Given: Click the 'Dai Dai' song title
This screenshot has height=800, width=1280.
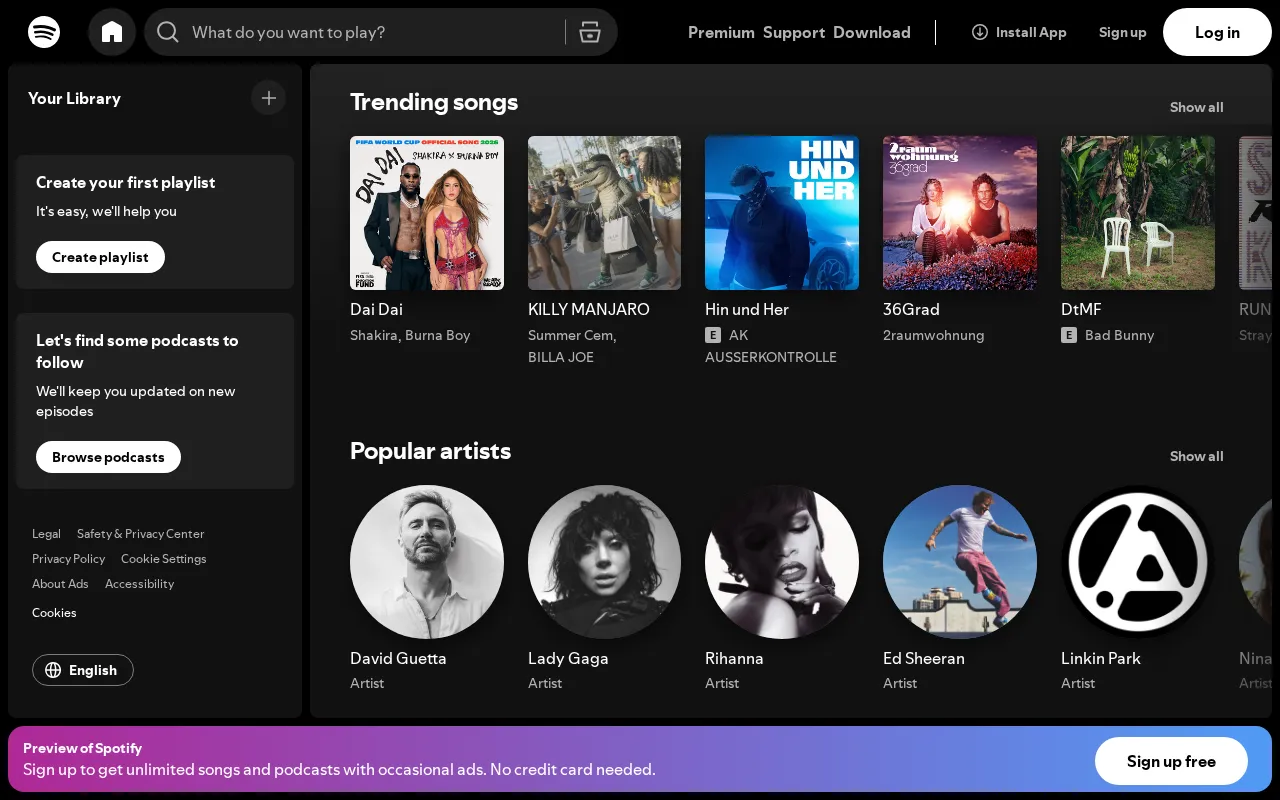Looking at the screenshot, I should pos(376,309).
